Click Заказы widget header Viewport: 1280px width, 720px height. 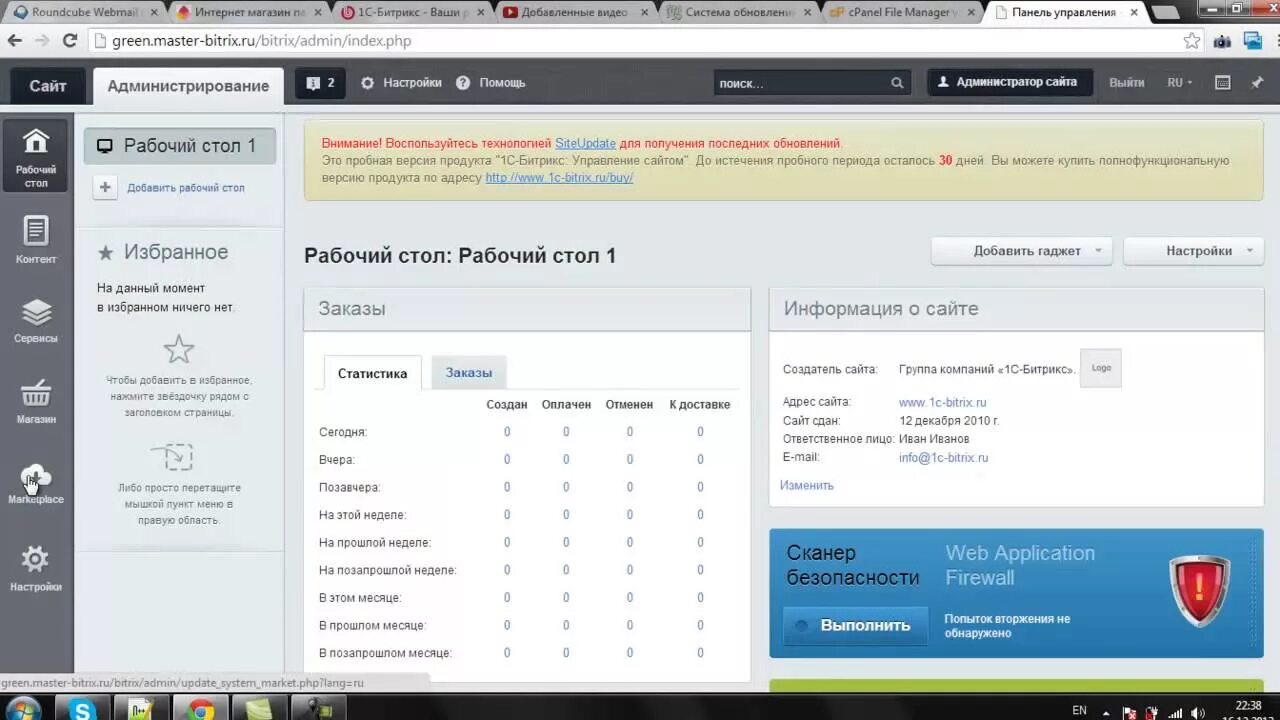tap(527, 309)
